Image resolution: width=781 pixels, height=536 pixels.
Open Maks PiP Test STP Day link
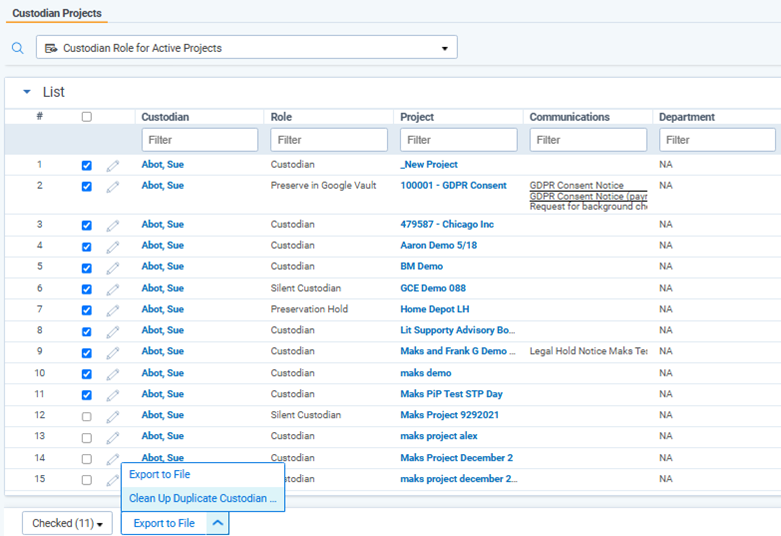coord(451,394)
